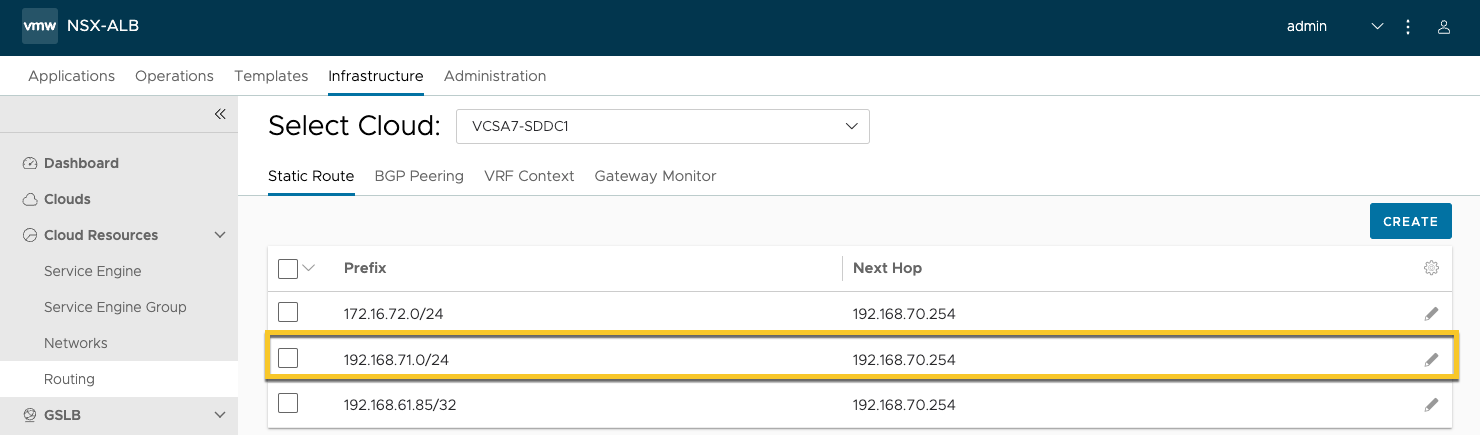Open the vertical dots options menu
Image resolution: width=1480 pixels, height=435 pixels.
click(x=1408, y=27)
